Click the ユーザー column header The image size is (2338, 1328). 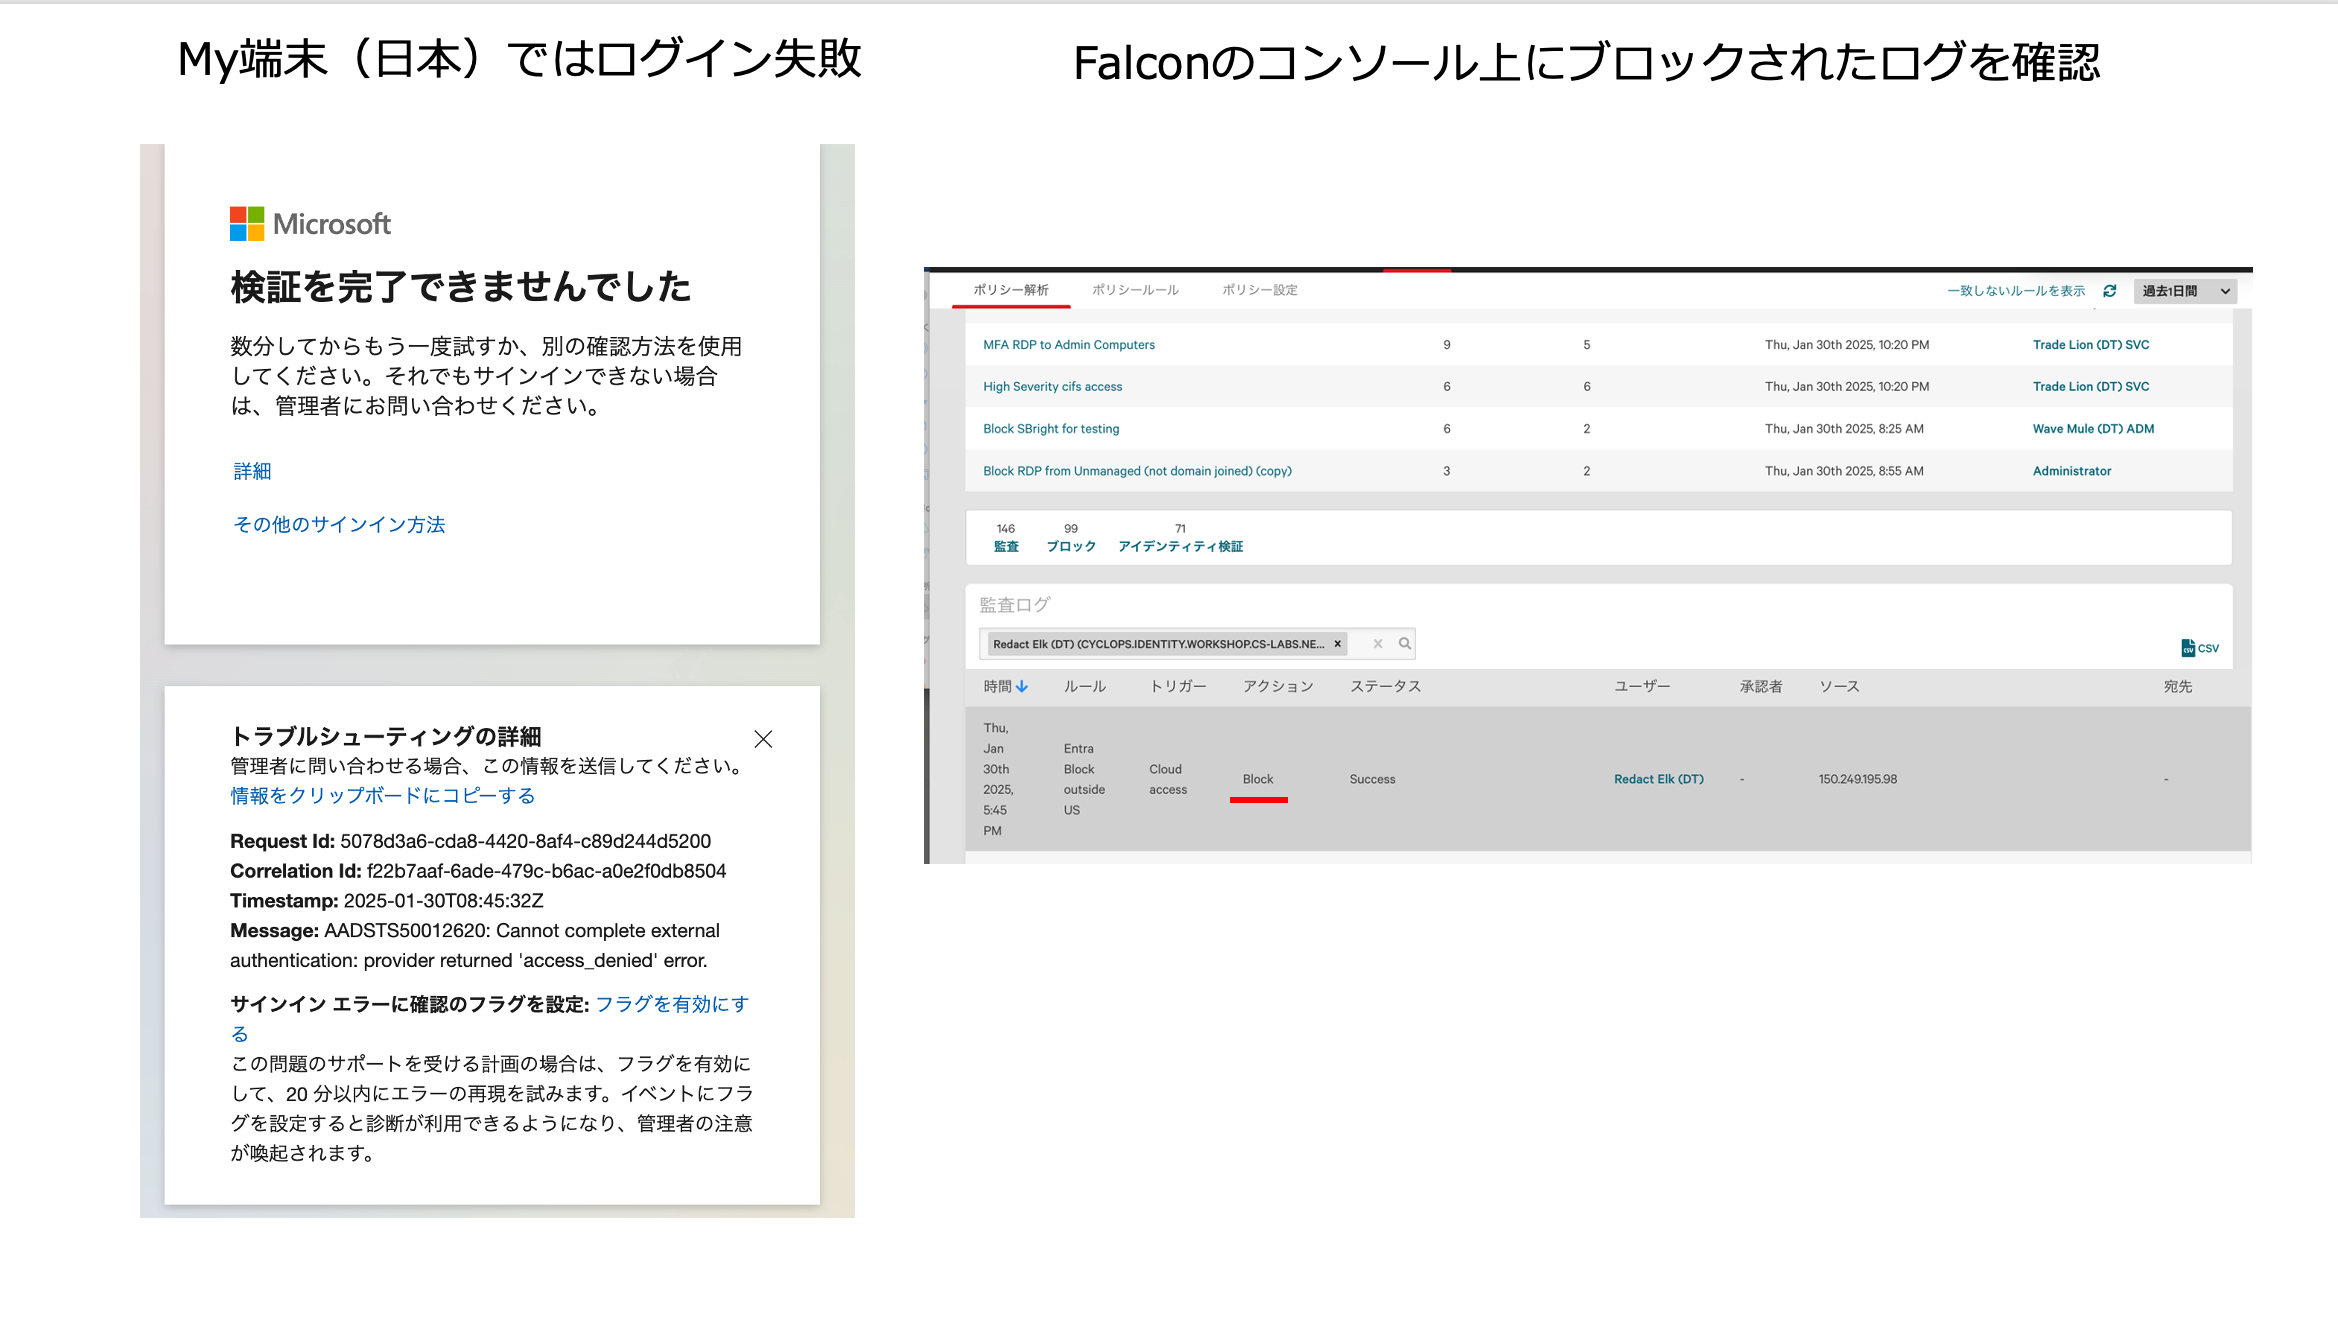[1642, 687]
